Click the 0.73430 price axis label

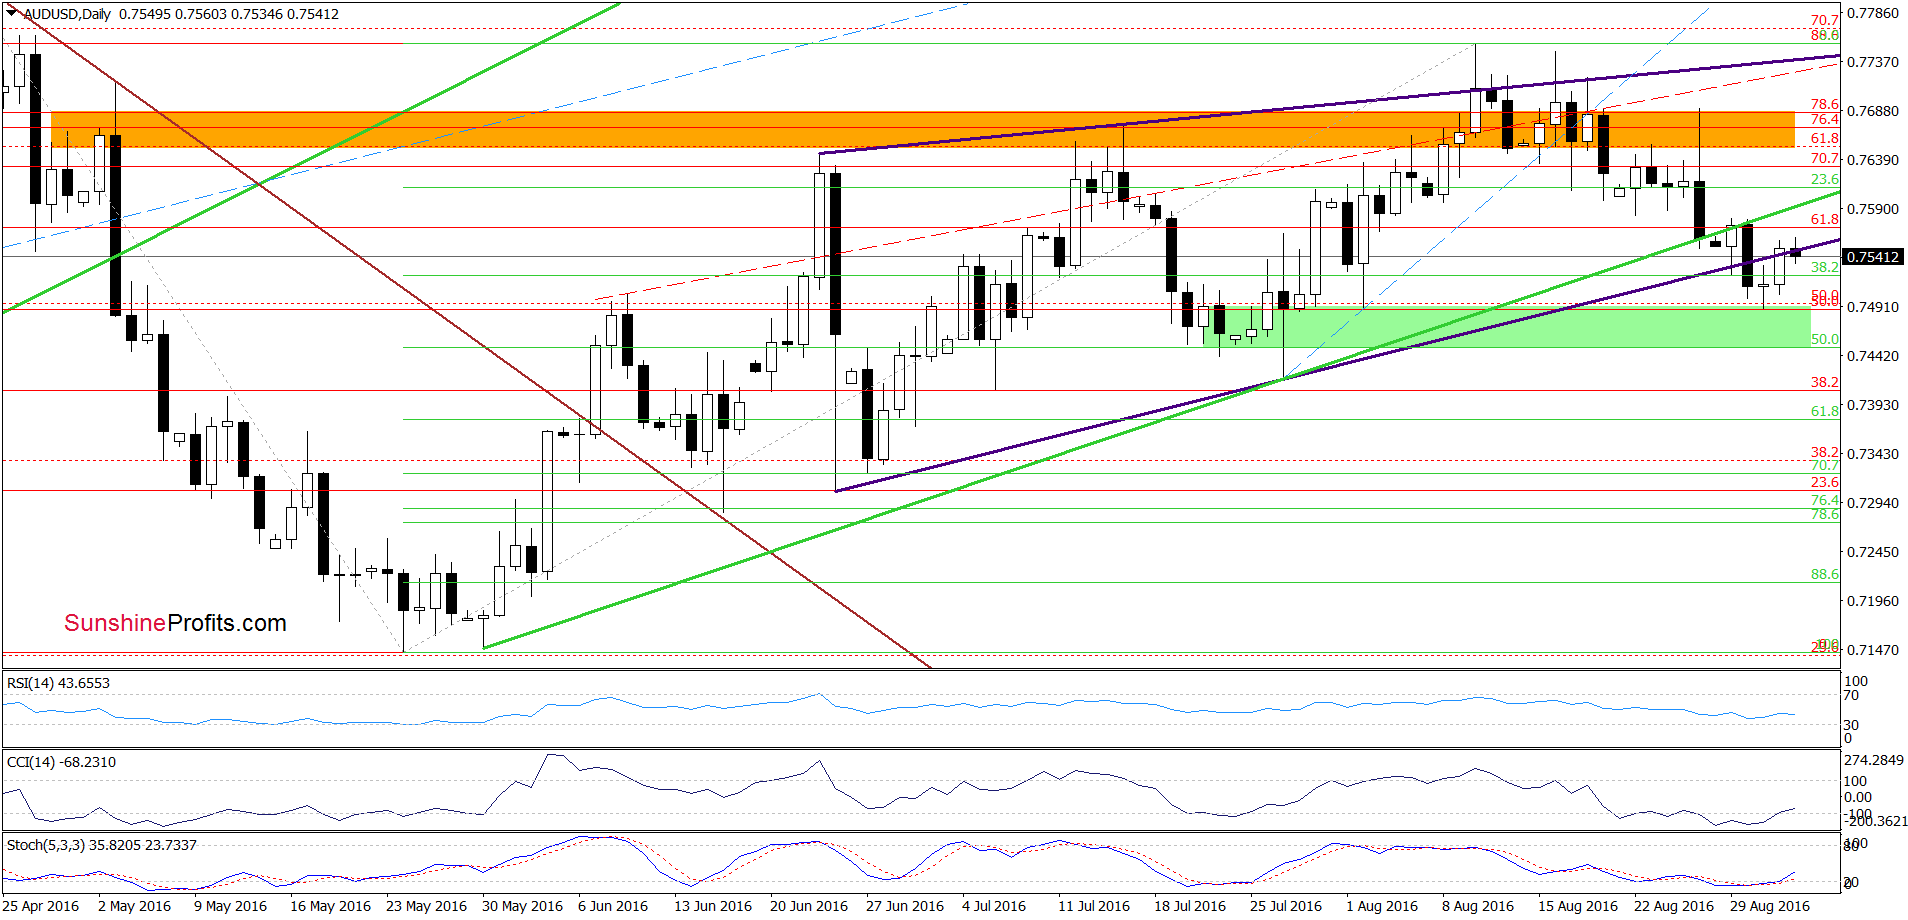pyautogui.click(x=1872, y=454)
